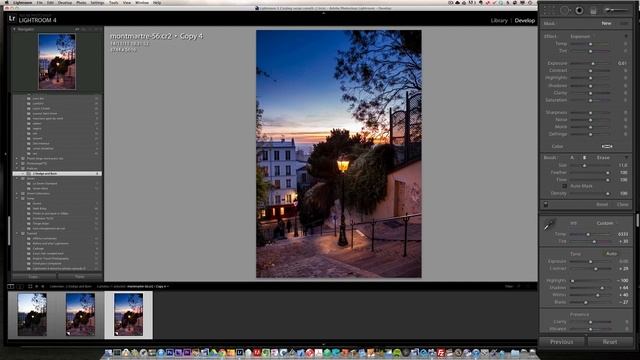Click the bottom Reset button
This screenshot has width=640, height=360.
coord(610,342)
